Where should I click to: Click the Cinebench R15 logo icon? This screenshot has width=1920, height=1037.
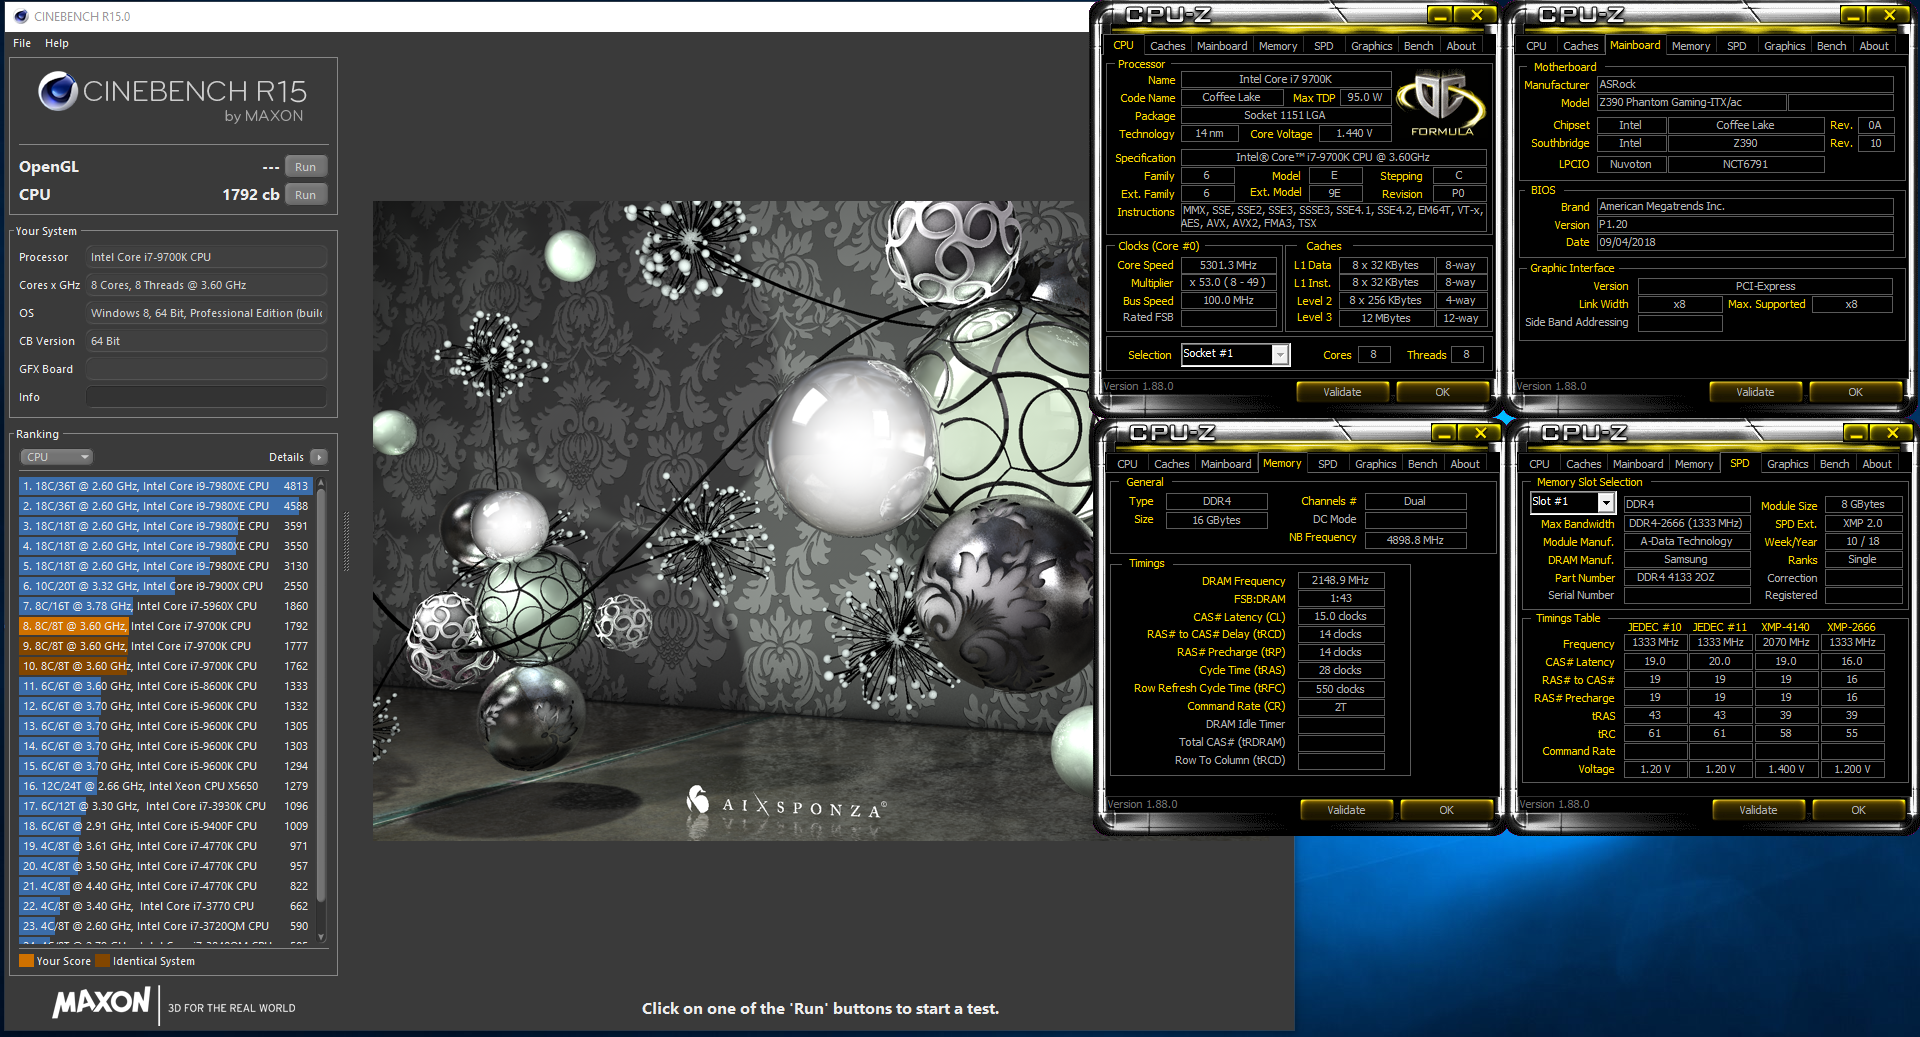(x=58, y=92)
